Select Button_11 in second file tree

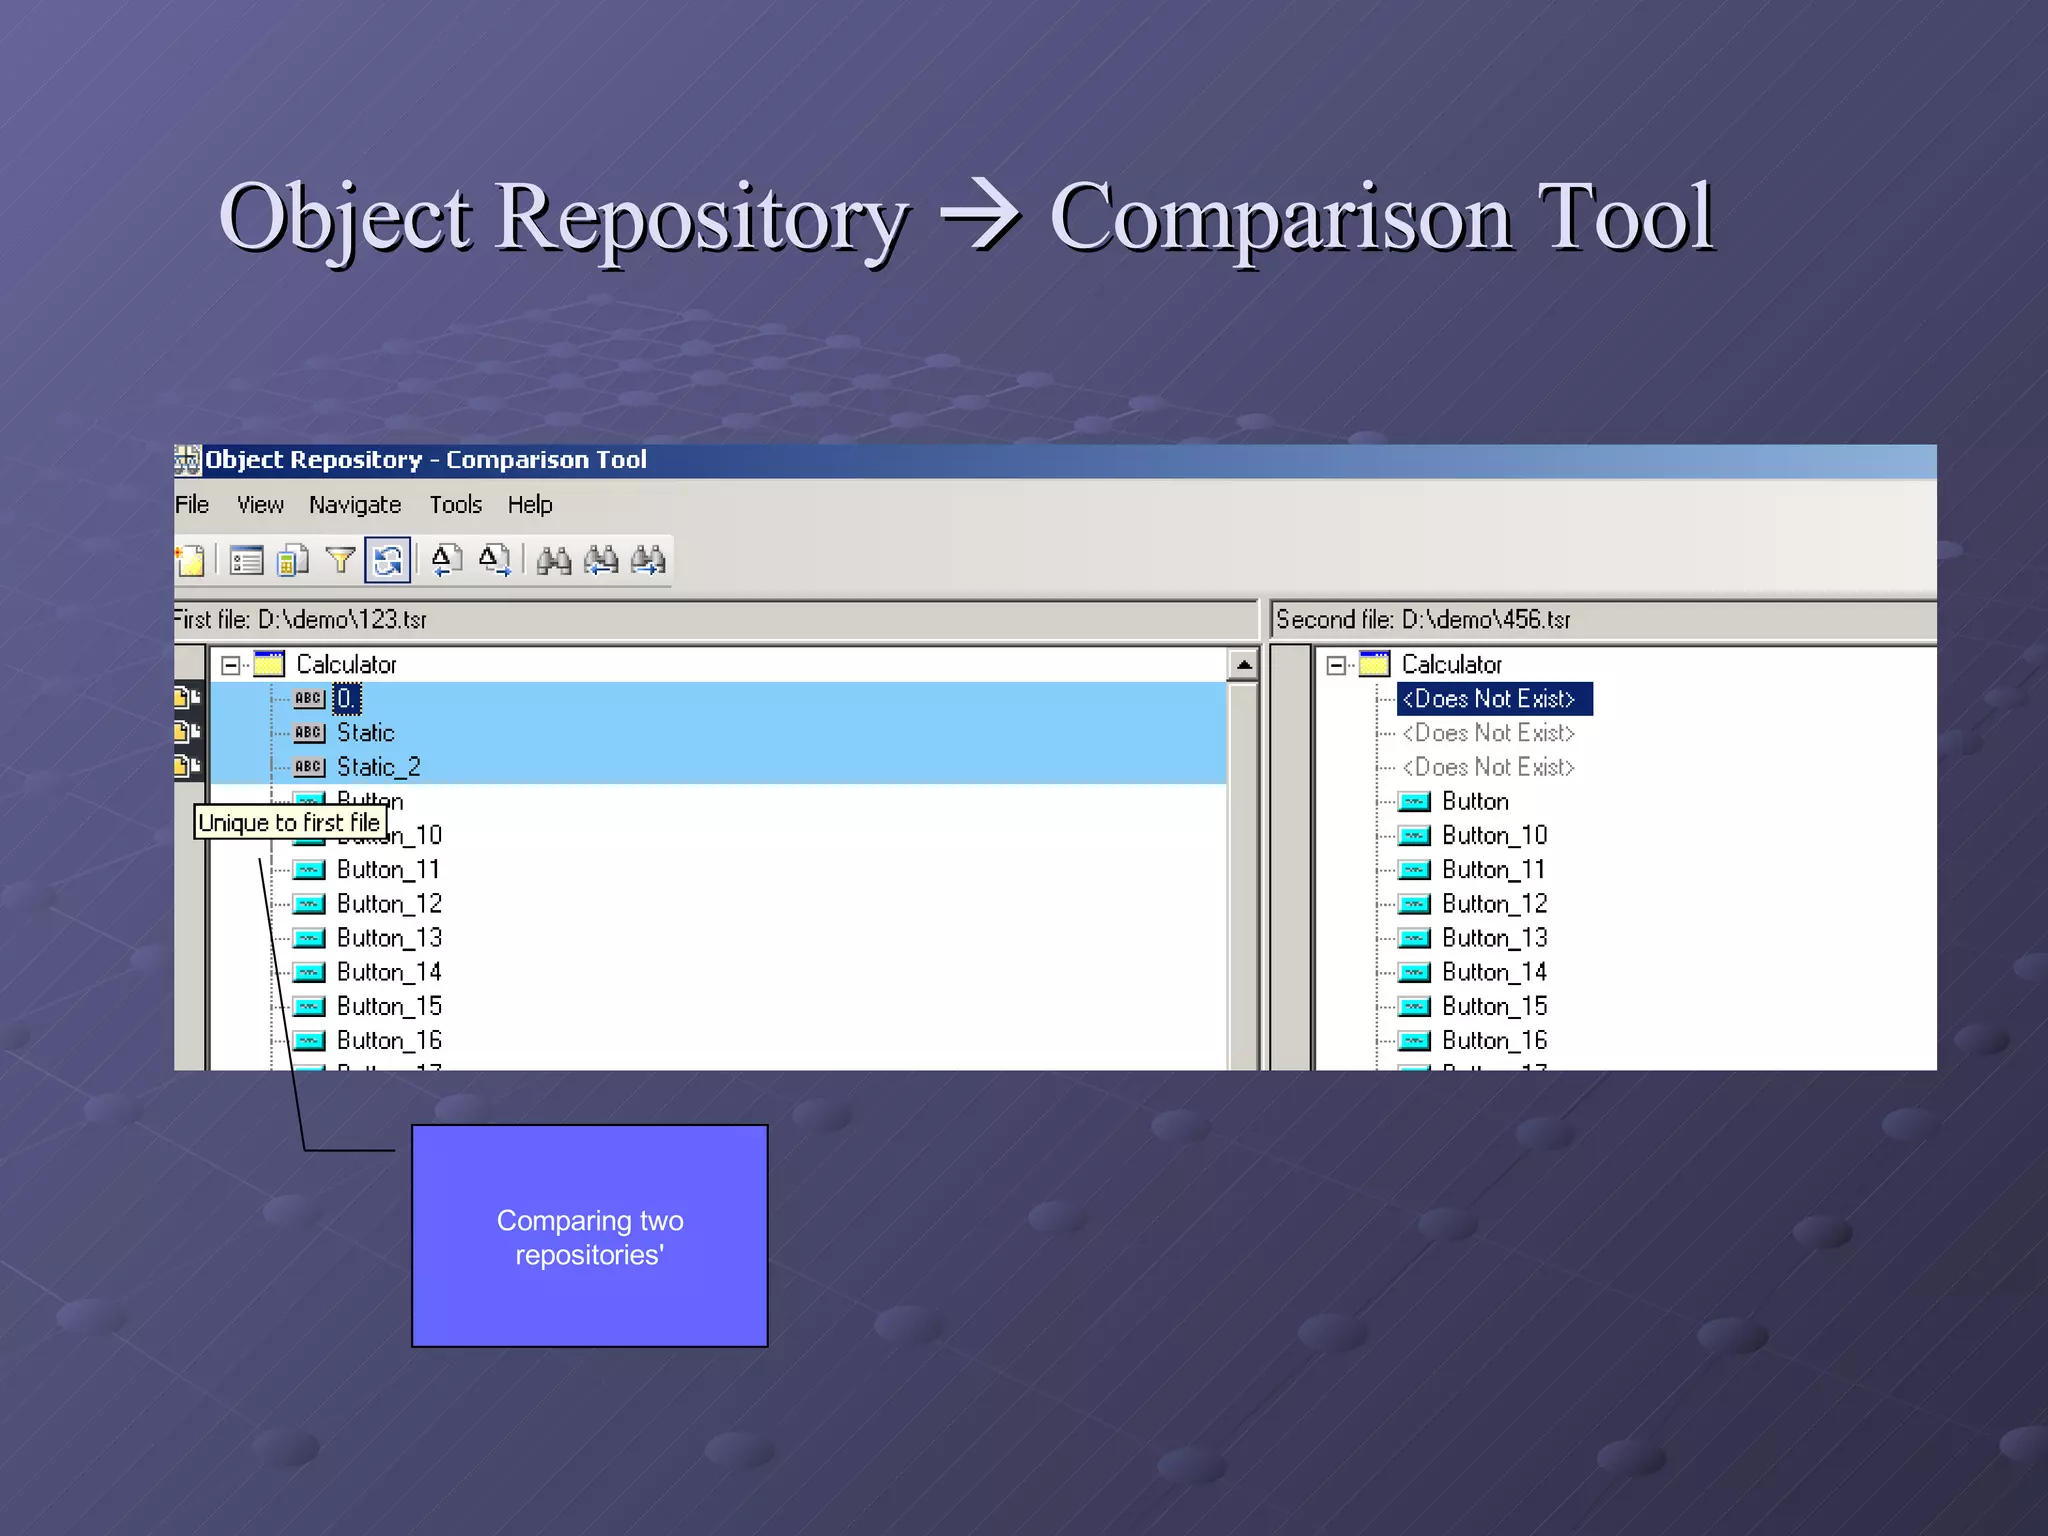click(1493, 870)
